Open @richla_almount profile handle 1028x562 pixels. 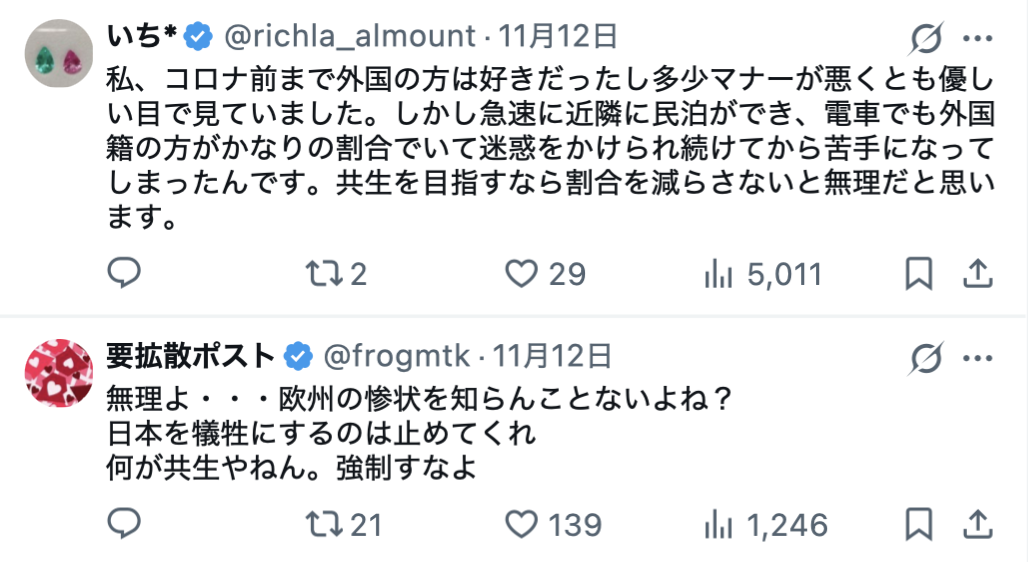pos(349,37)
